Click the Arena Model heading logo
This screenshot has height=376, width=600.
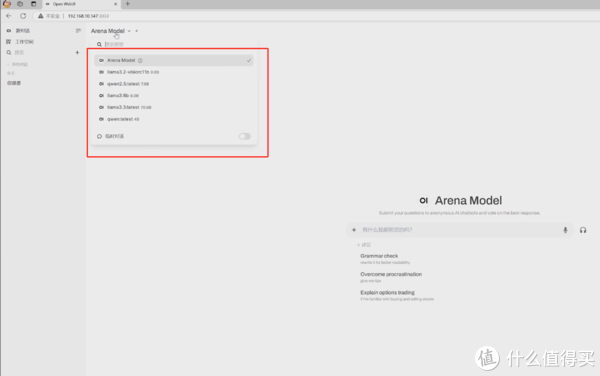point(423,200)
